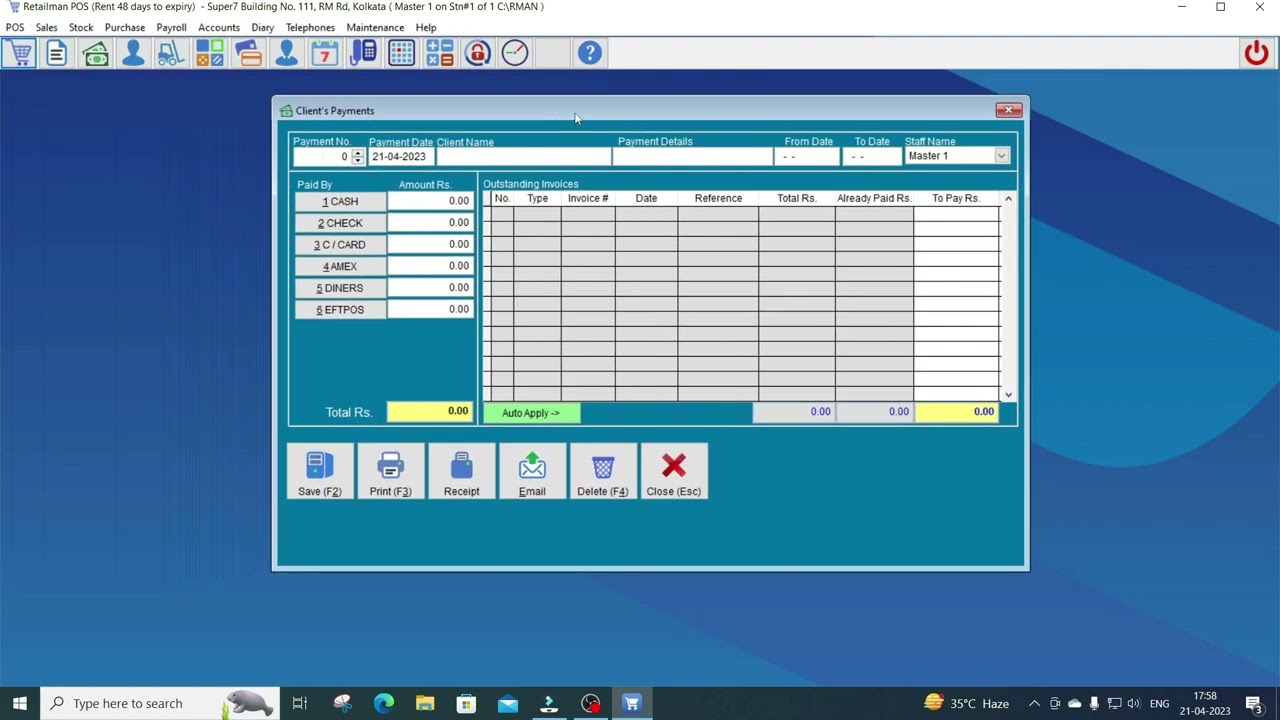1280x720 pixels.
Task: Click the Payment No. spinner arrows
Action: tap(358, 157)
